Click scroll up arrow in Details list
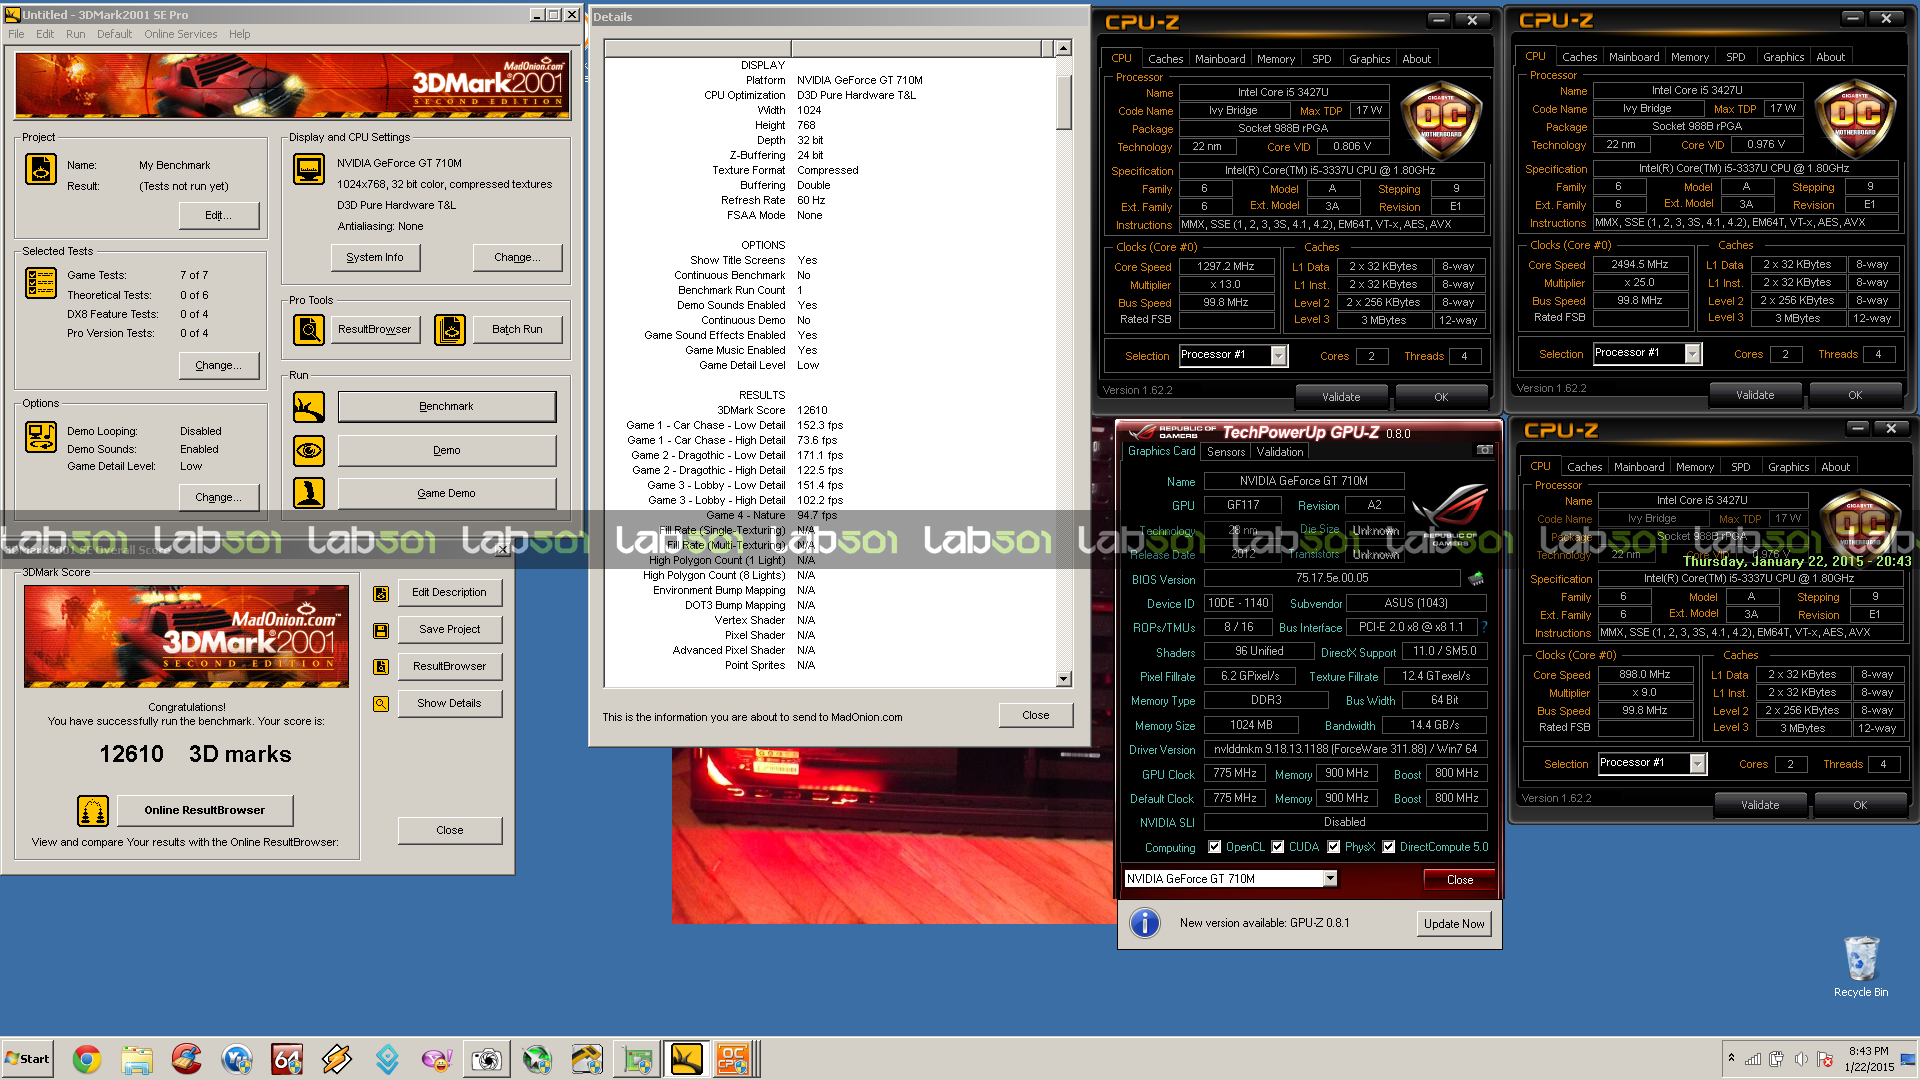 (x=1063, y=48)
